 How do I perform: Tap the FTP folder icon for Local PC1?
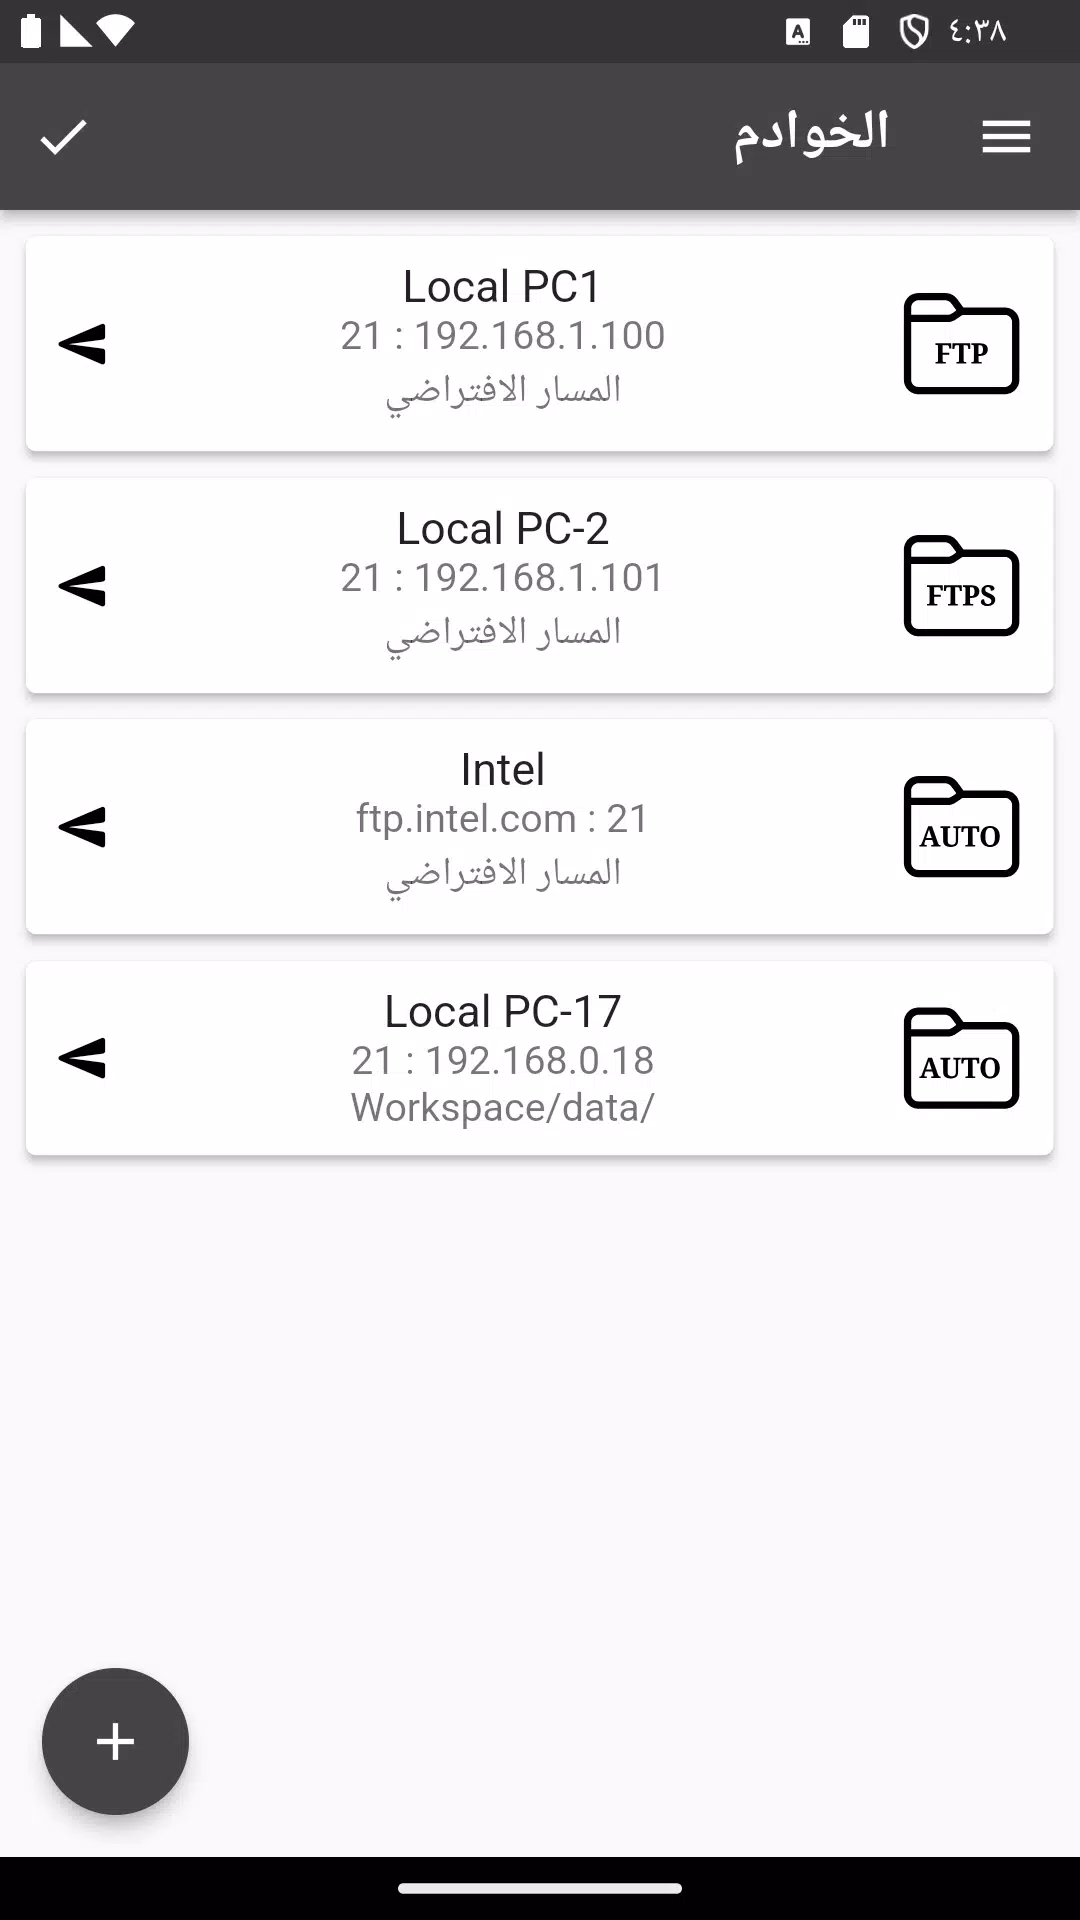point(961,344)
